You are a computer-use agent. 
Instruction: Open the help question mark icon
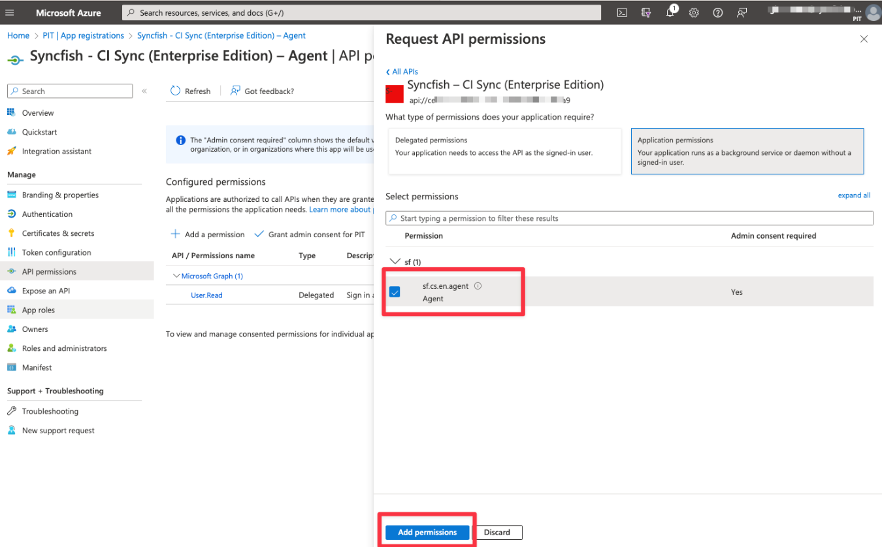tap(718, 12)
